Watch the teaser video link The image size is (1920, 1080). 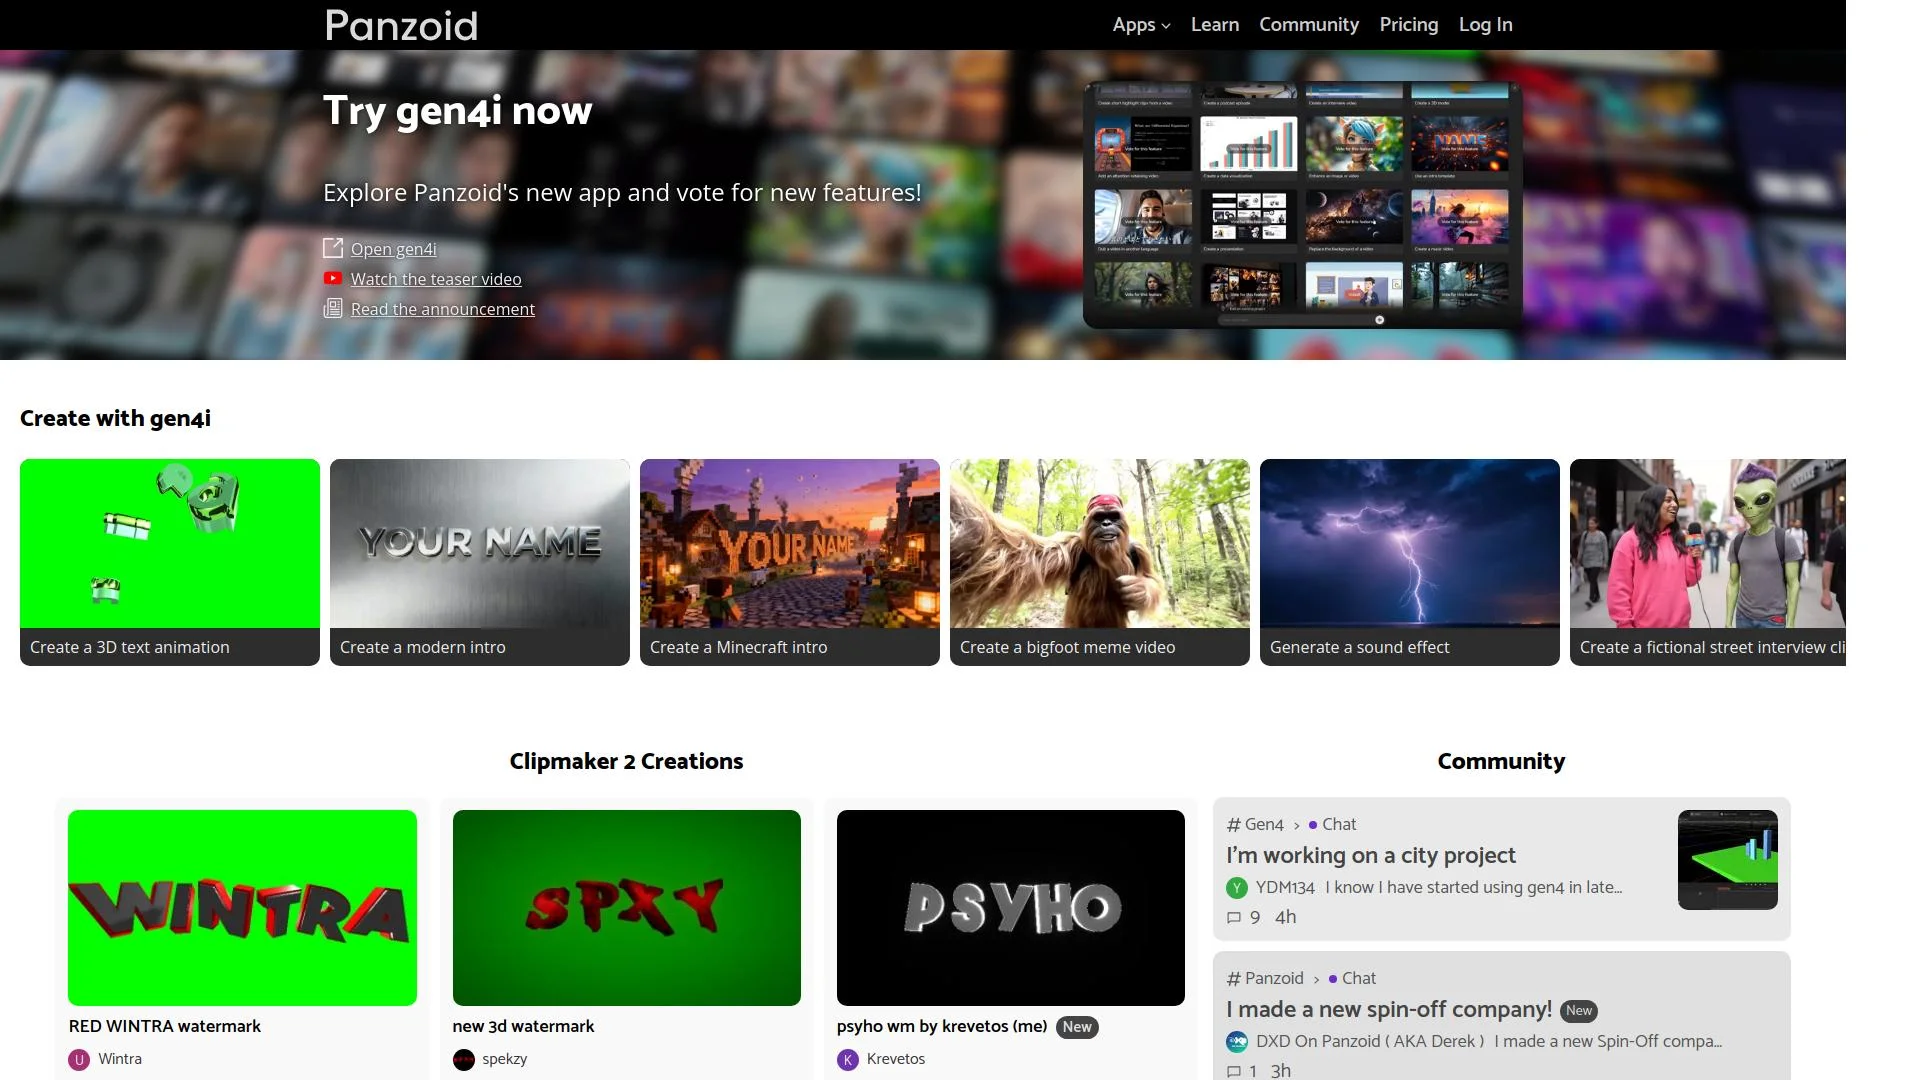[435, 279]
